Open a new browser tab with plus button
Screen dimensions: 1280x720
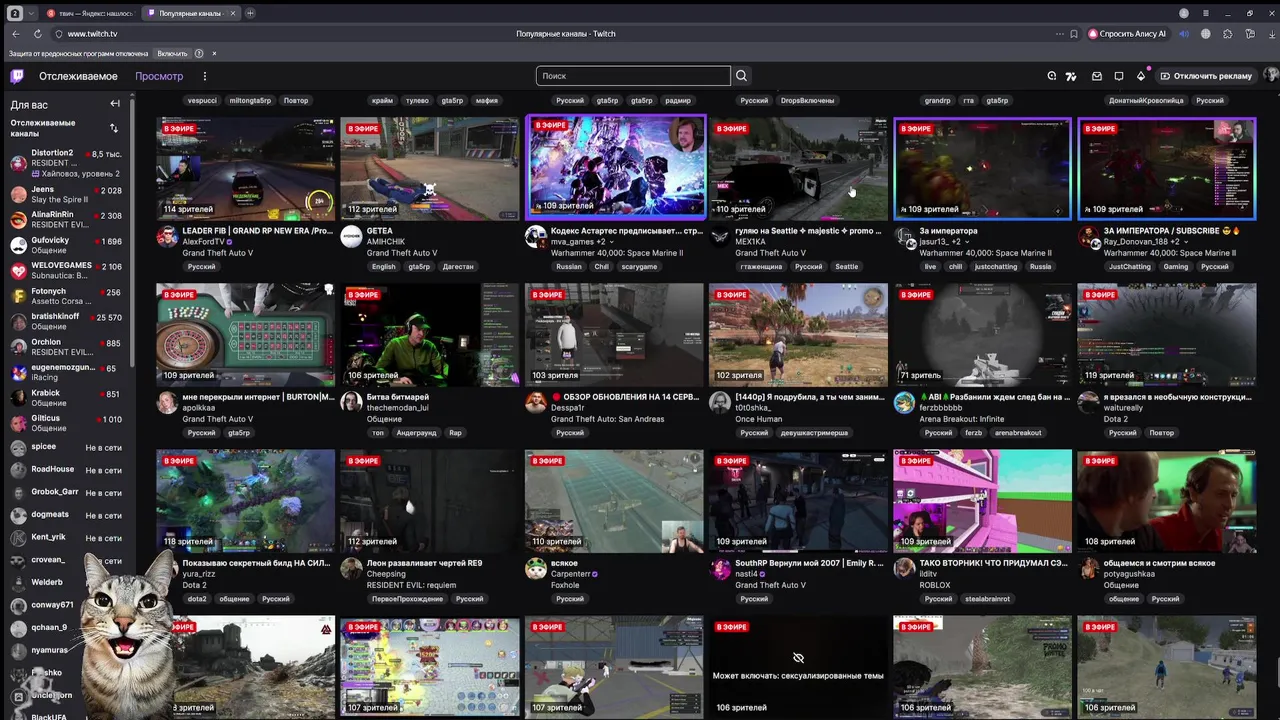pos(250,13)
